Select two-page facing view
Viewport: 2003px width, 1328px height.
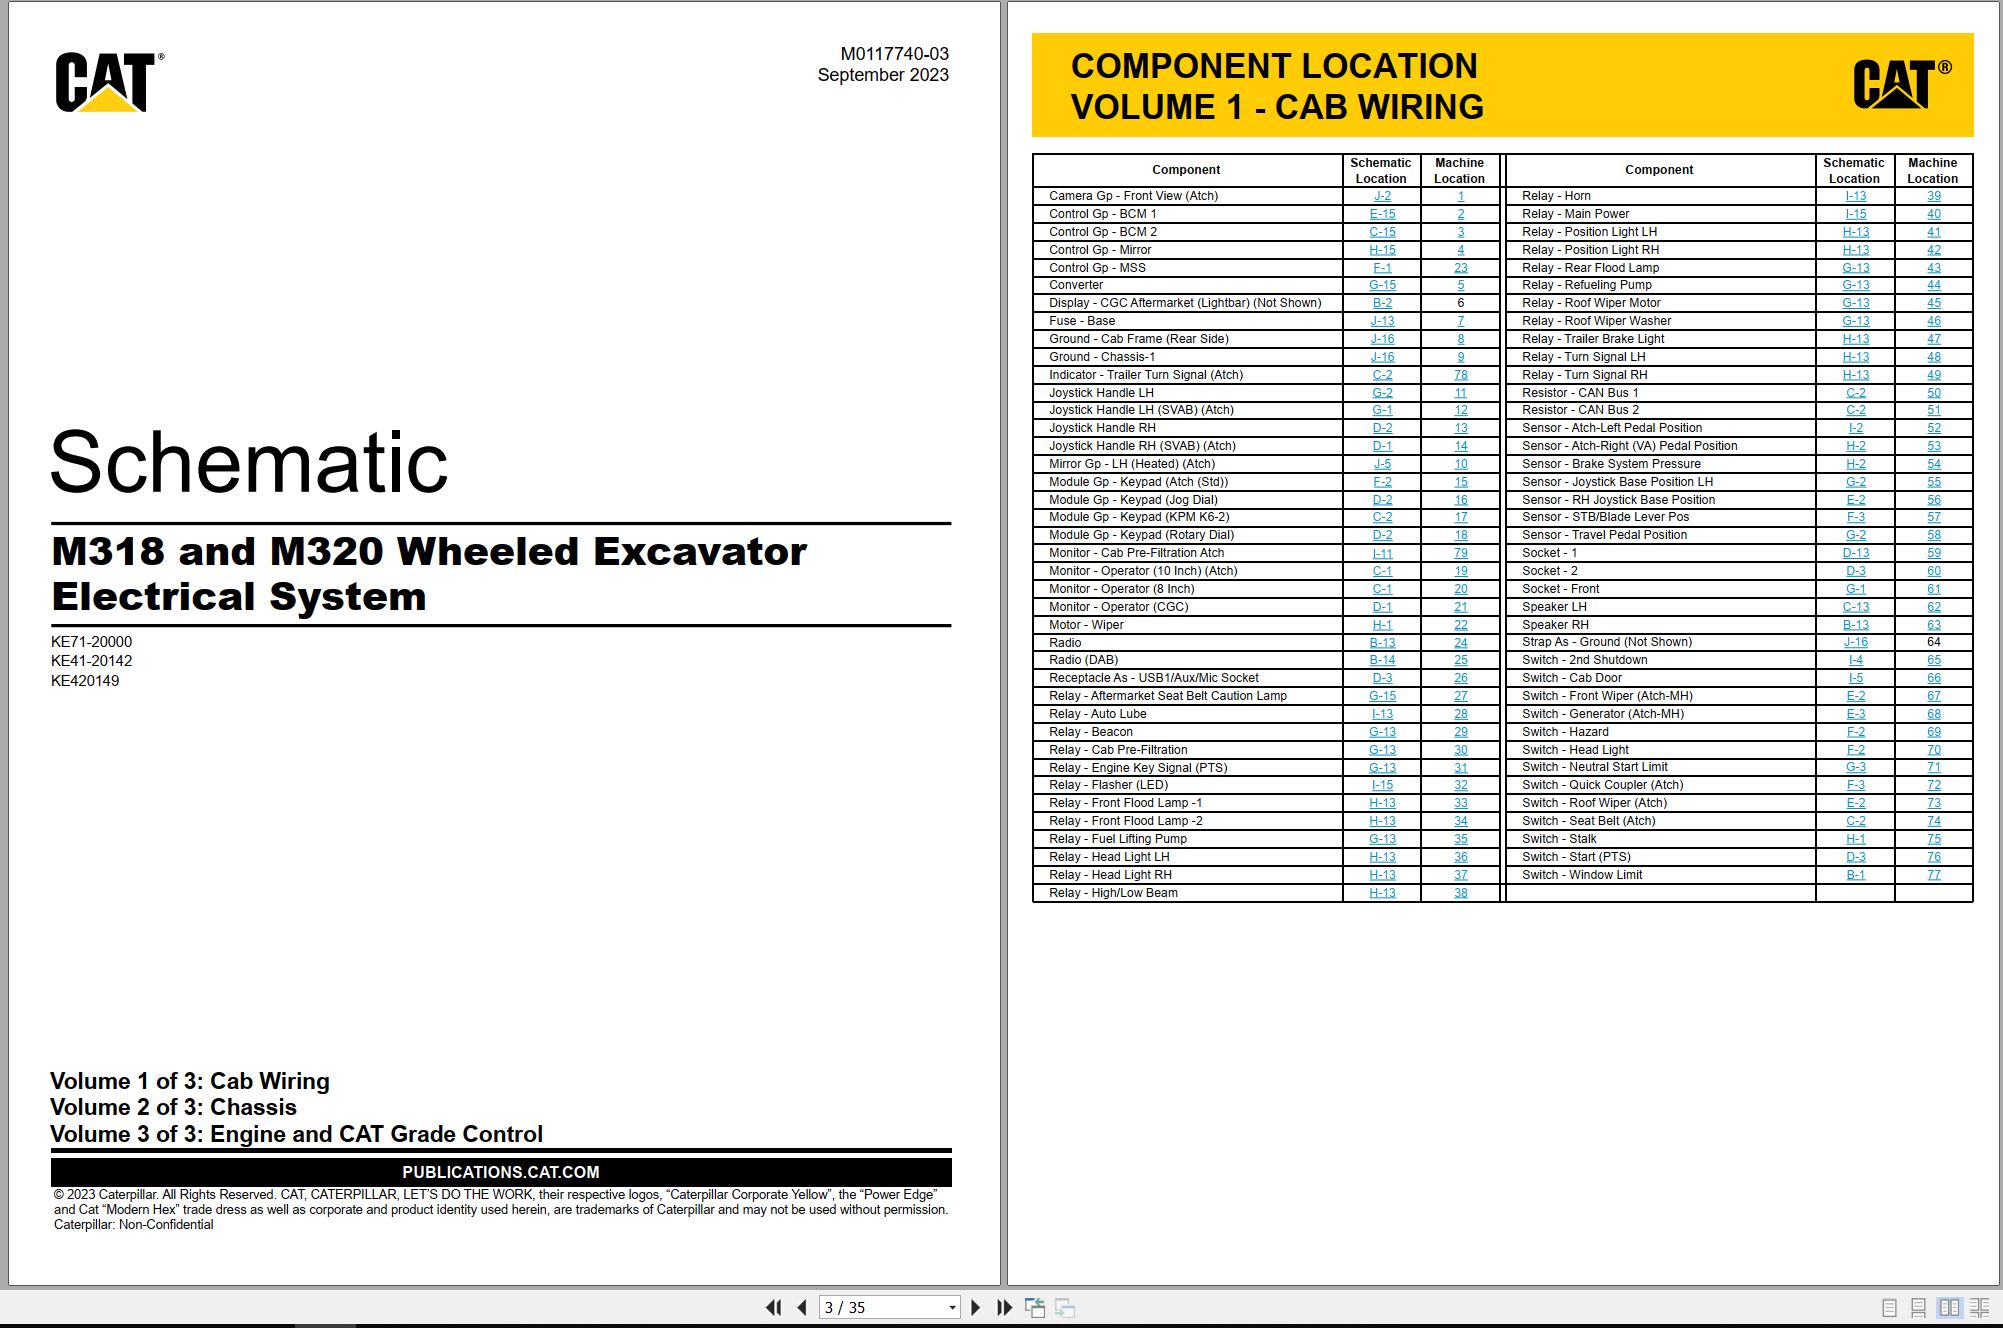tap(1949, 1307)
